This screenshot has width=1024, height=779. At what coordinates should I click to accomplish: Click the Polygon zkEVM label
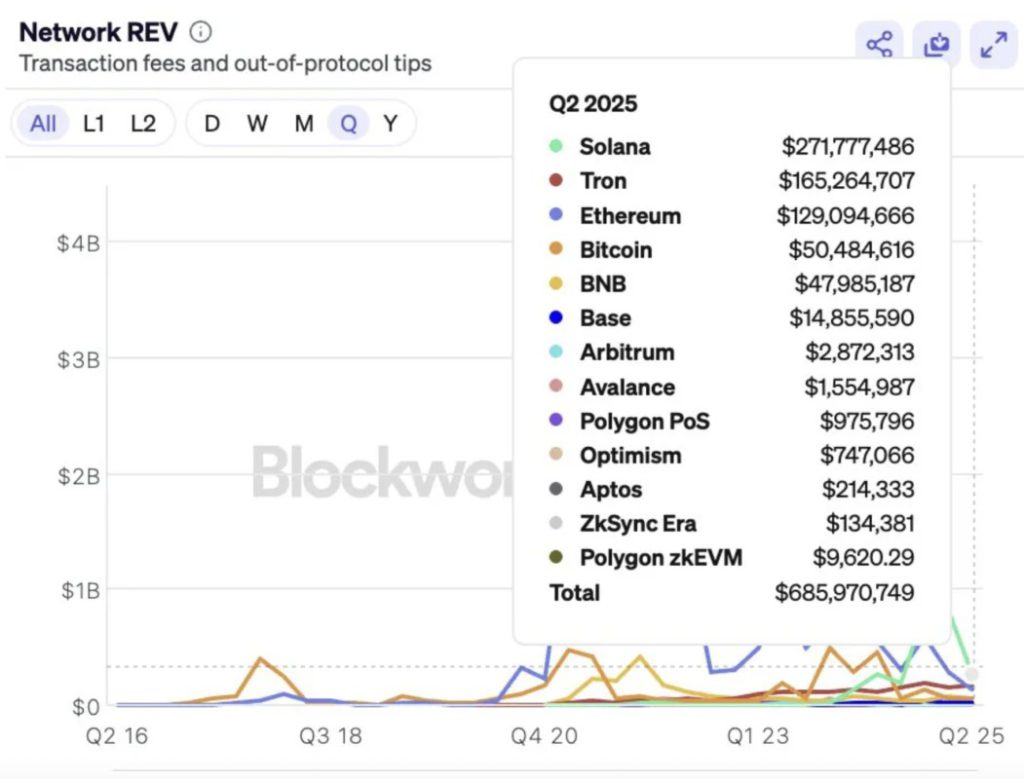(x=661, y=558)
